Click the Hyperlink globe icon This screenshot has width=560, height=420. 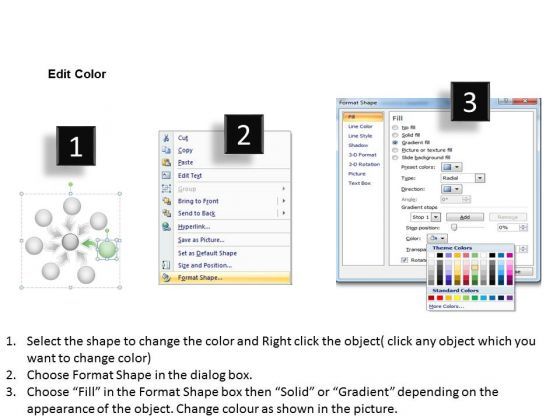(x=166, y=226)
